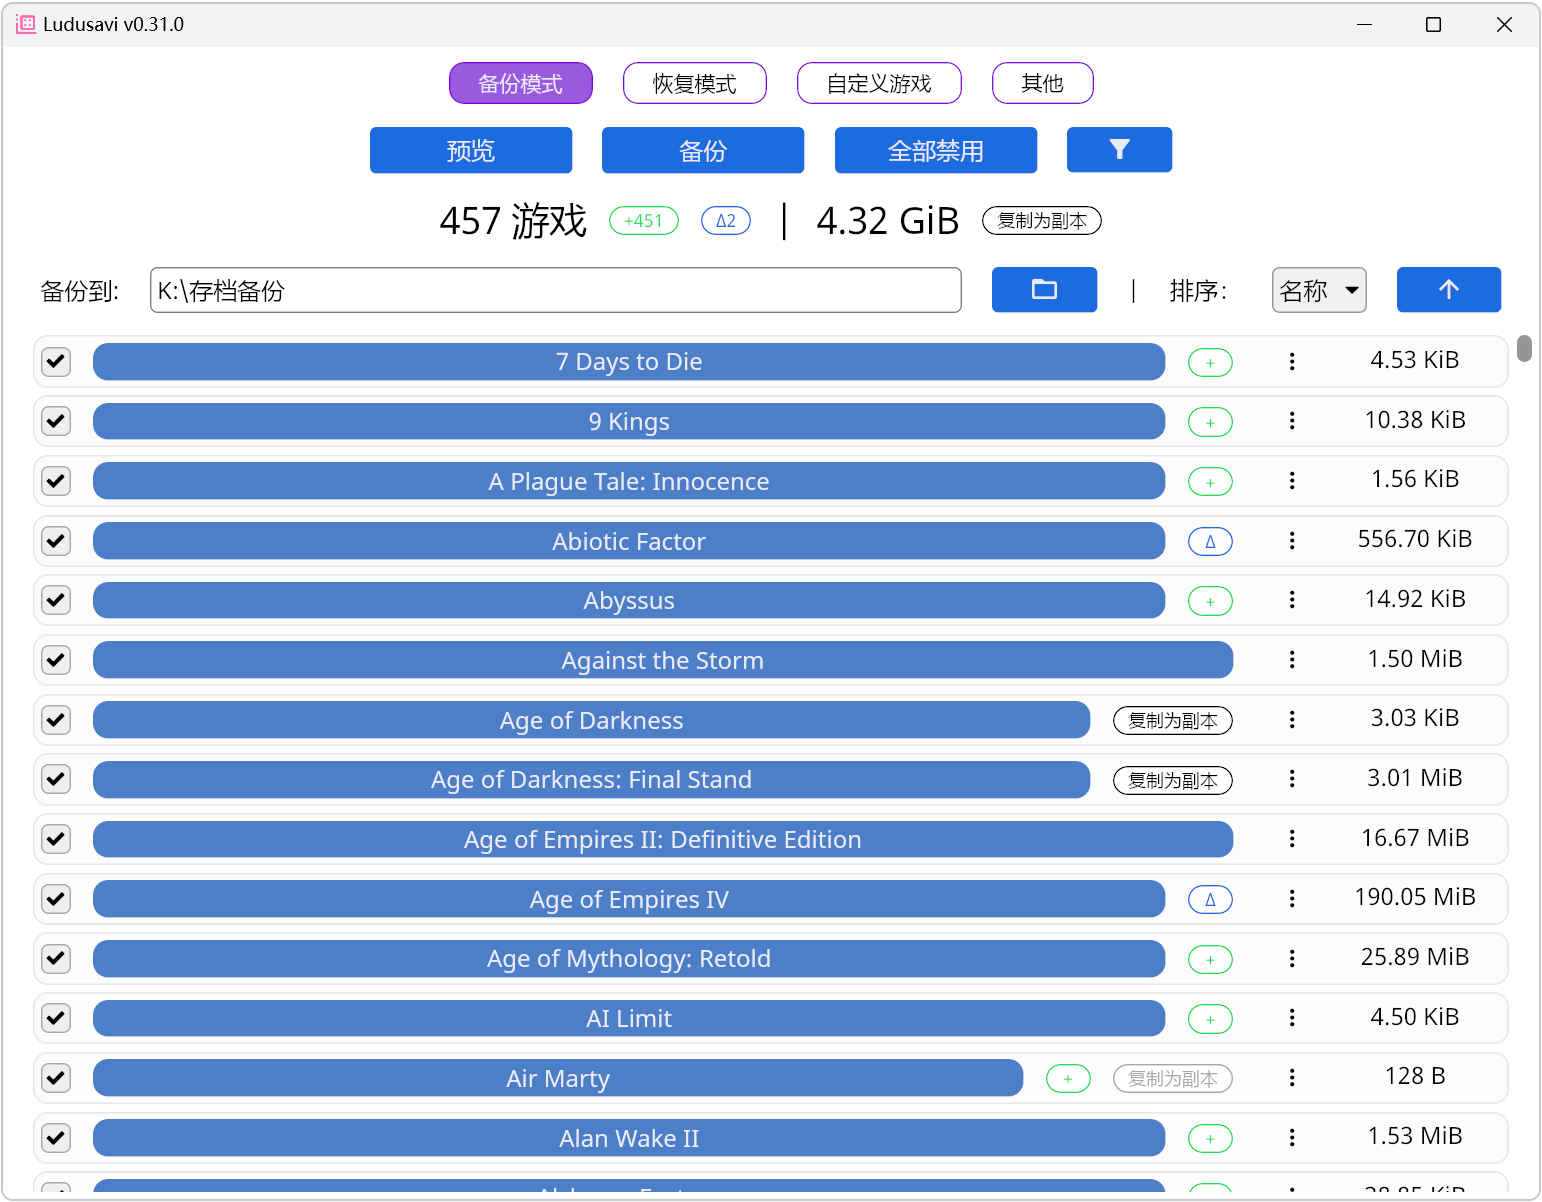The image size is (1542, 1202).
Task: Expand the 9 Kings game entry
Action: tap(629, 422)
